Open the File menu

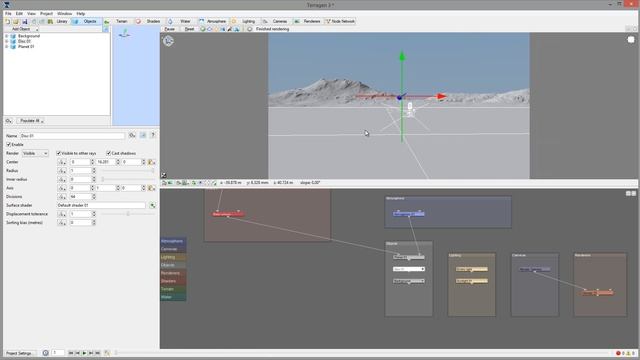pyautogui.click(x=8, y=13)
